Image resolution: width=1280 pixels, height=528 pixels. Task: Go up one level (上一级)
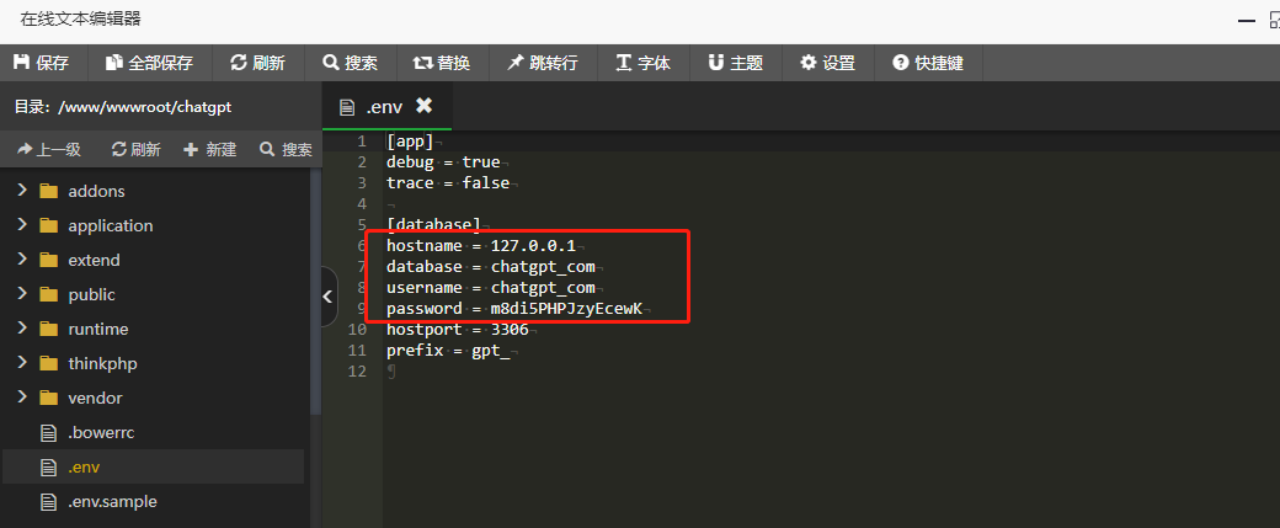click(x=48, y=150)
